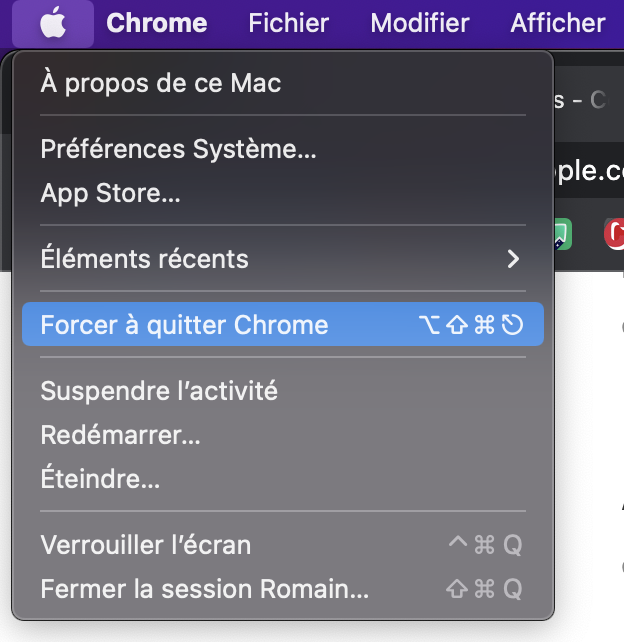The image size is (624, 642).
Task: Open Préférences Système from the menu
Action: (178, 149)
